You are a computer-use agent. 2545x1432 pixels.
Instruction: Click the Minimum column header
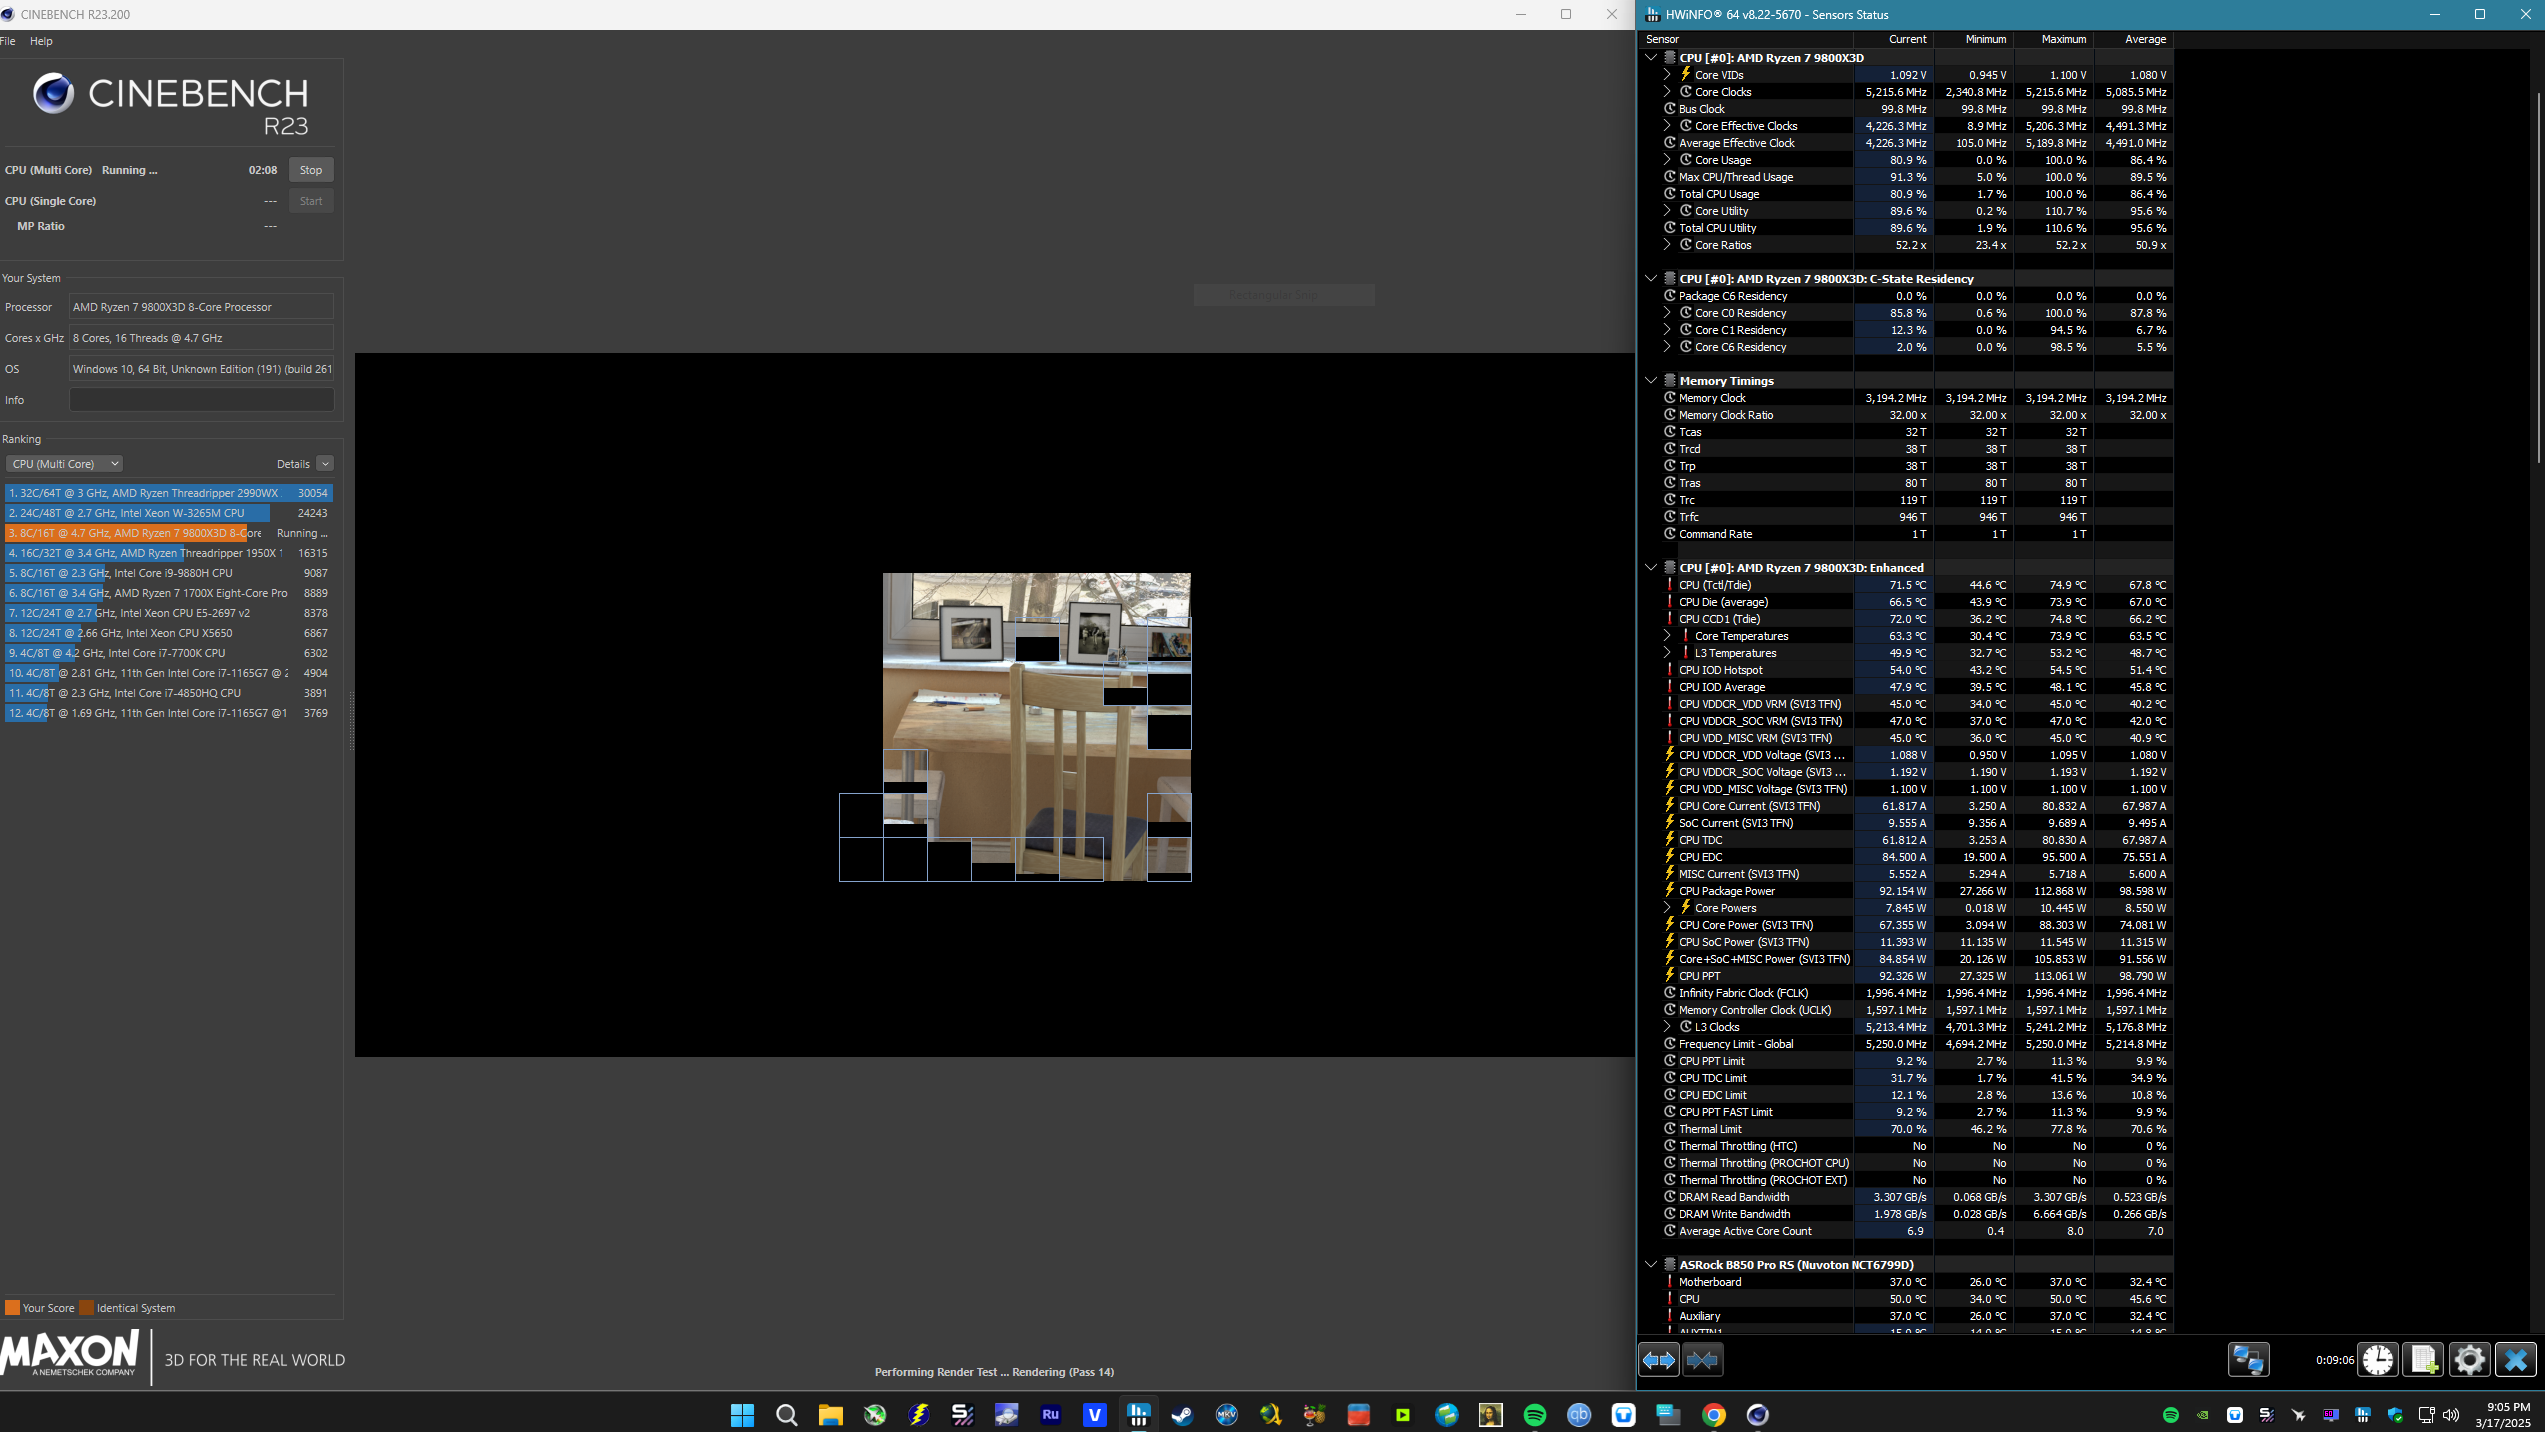click(1974, 39)
